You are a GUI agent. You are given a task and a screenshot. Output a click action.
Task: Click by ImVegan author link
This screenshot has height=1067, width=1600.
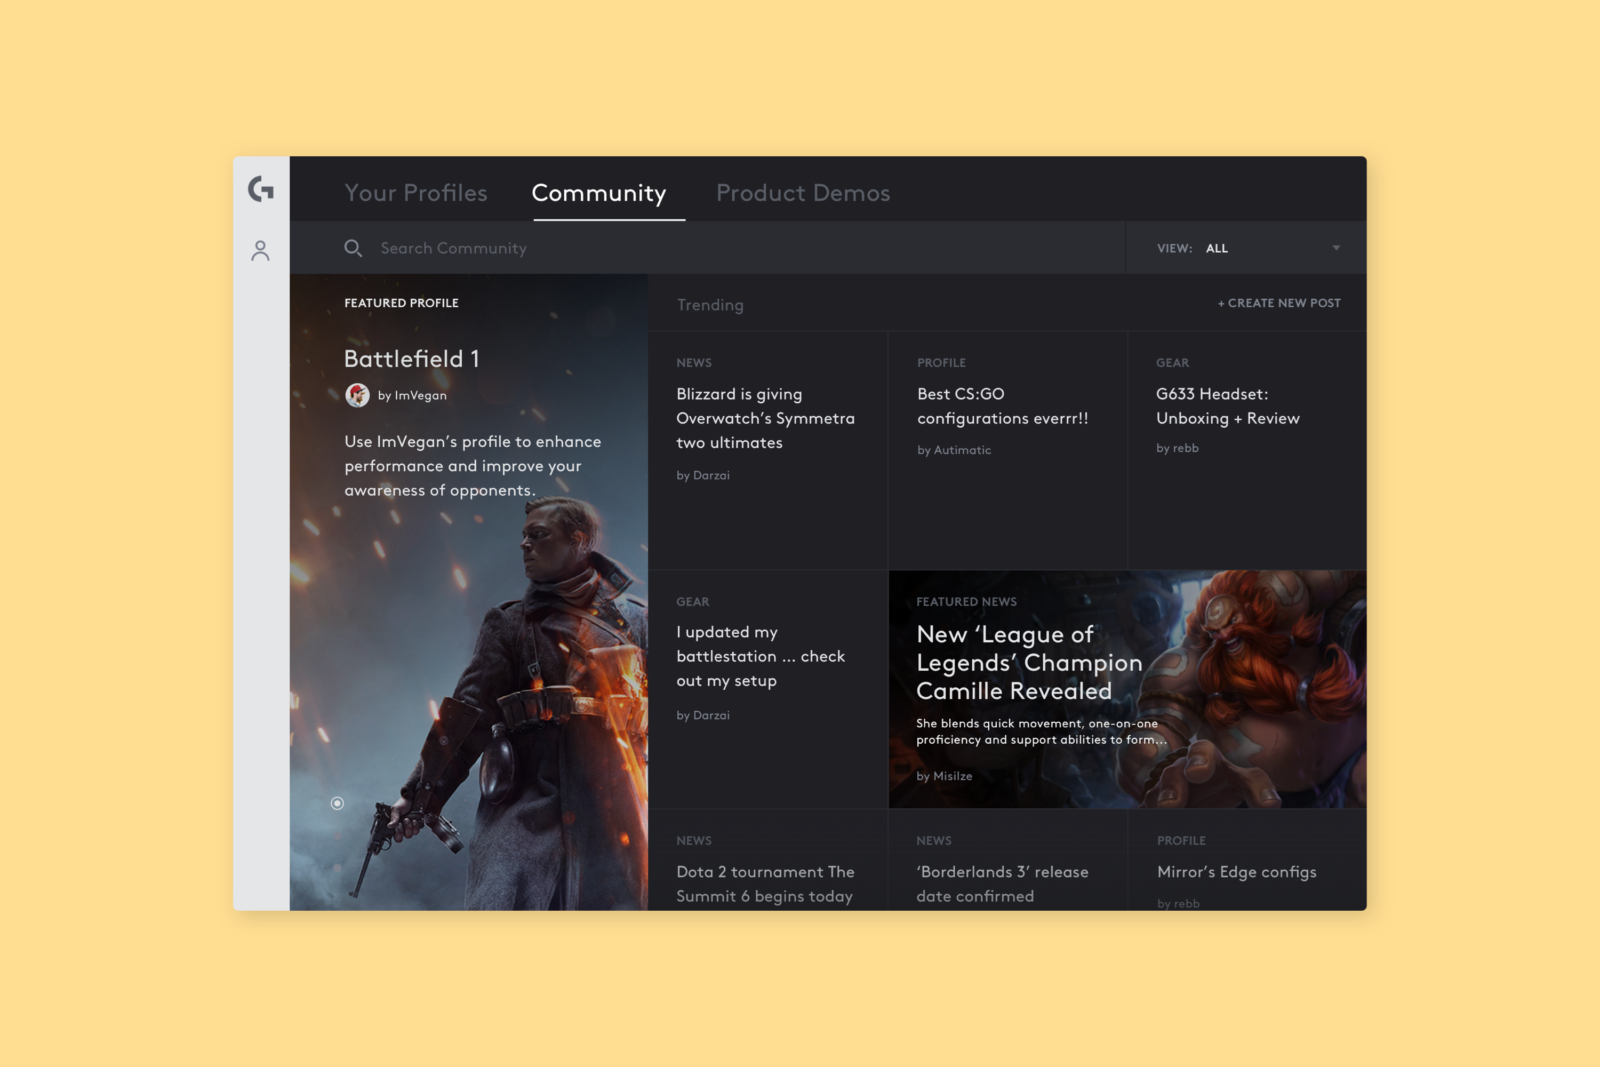pos(412,395)
